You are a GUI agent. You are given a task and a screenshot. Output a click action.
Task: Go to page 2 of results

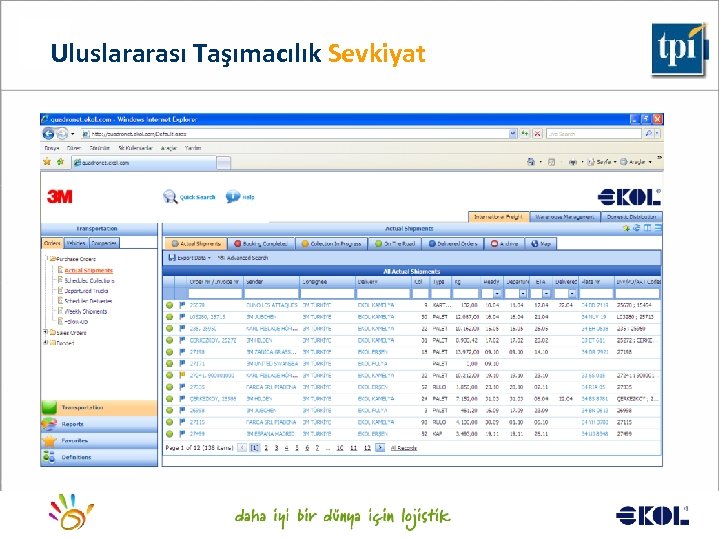pyautogui.click(x=266, y=448)
